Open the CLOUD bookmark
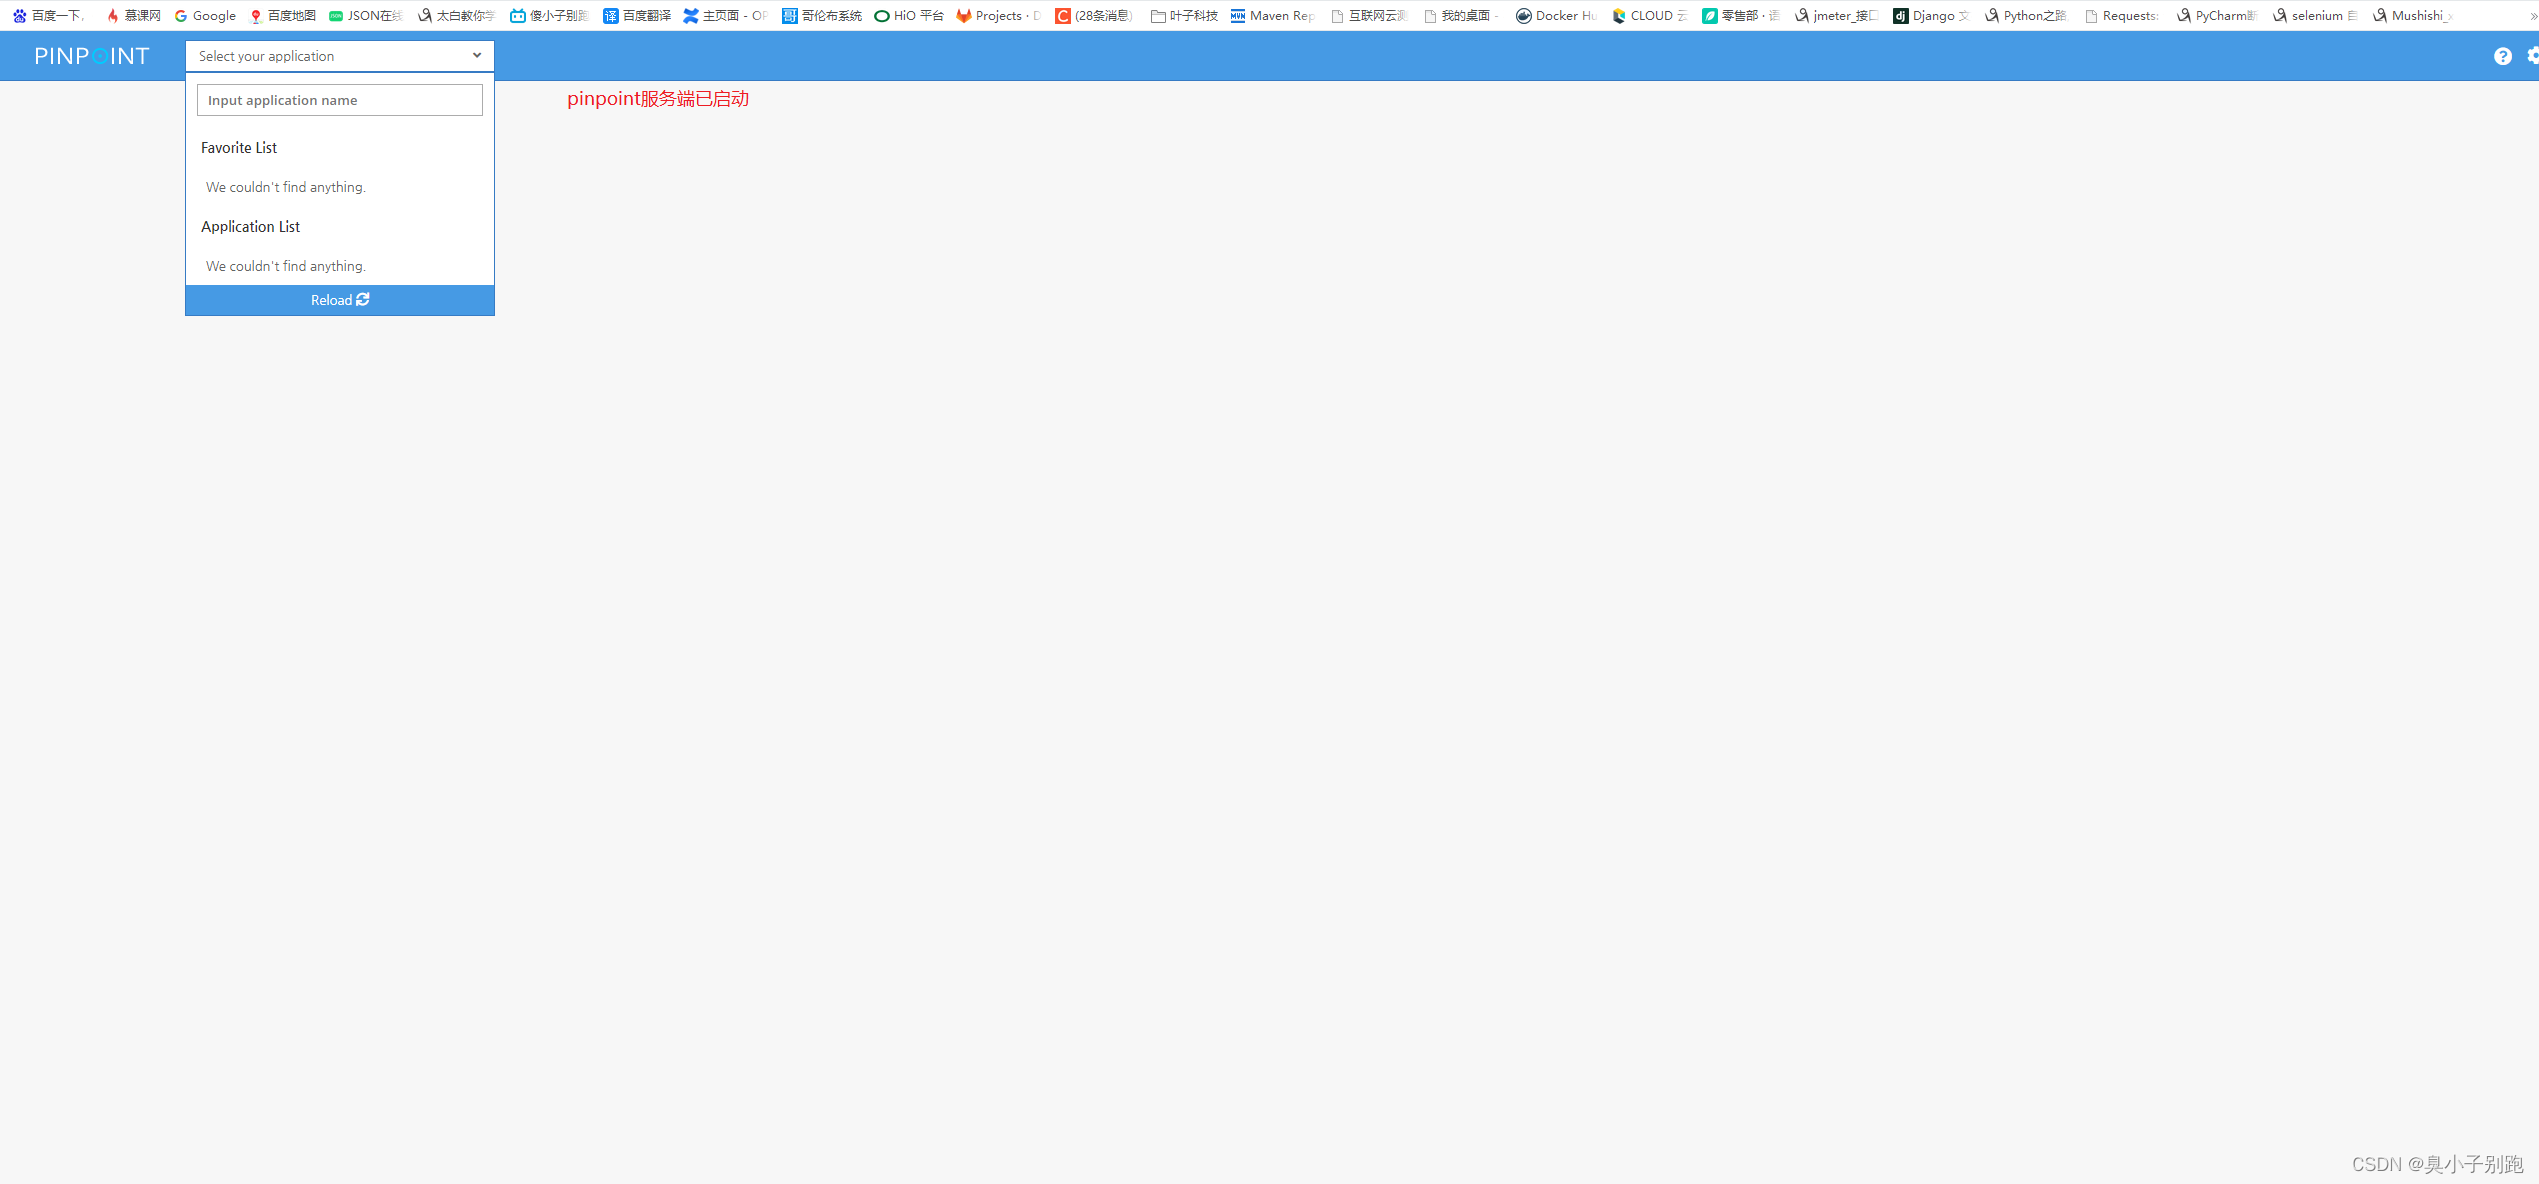 (x=1649, y=15)
